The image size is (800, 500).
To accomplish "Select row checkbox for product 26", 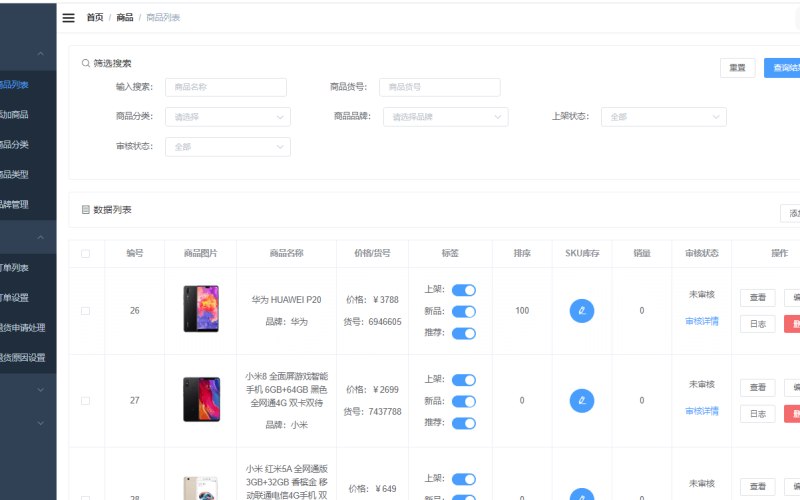I will tap(85, 311).
